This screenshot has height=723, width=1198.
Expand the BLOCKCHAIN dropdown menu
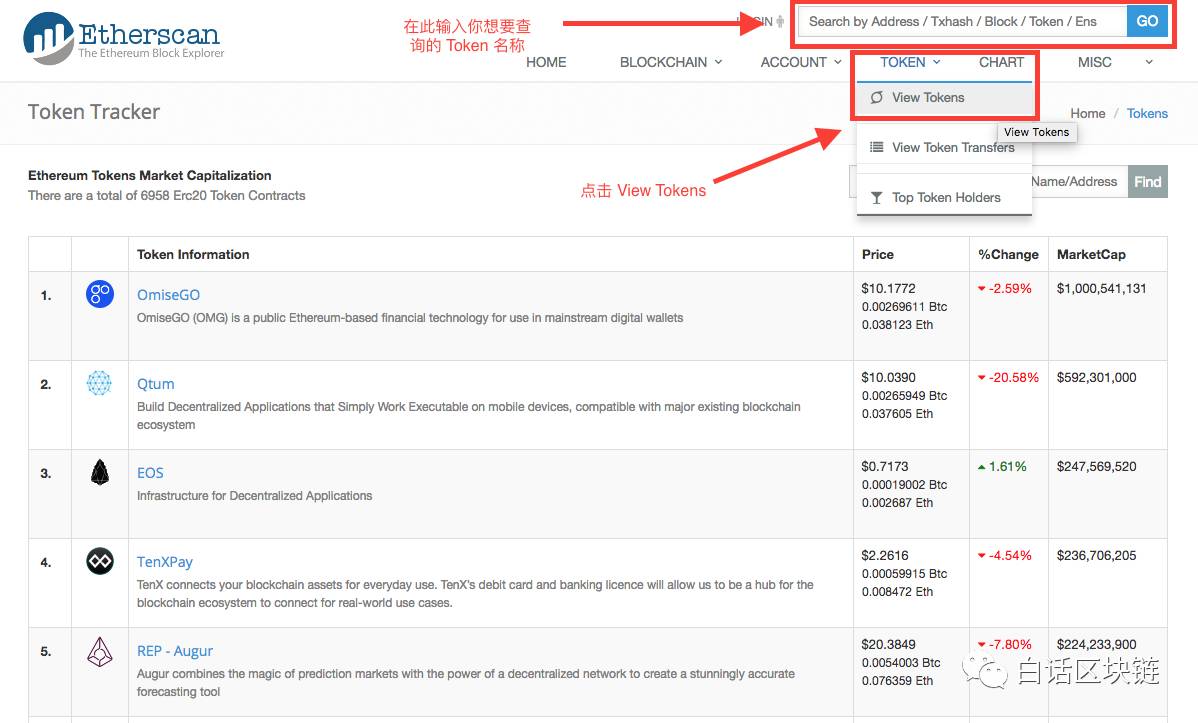point(671,63)
